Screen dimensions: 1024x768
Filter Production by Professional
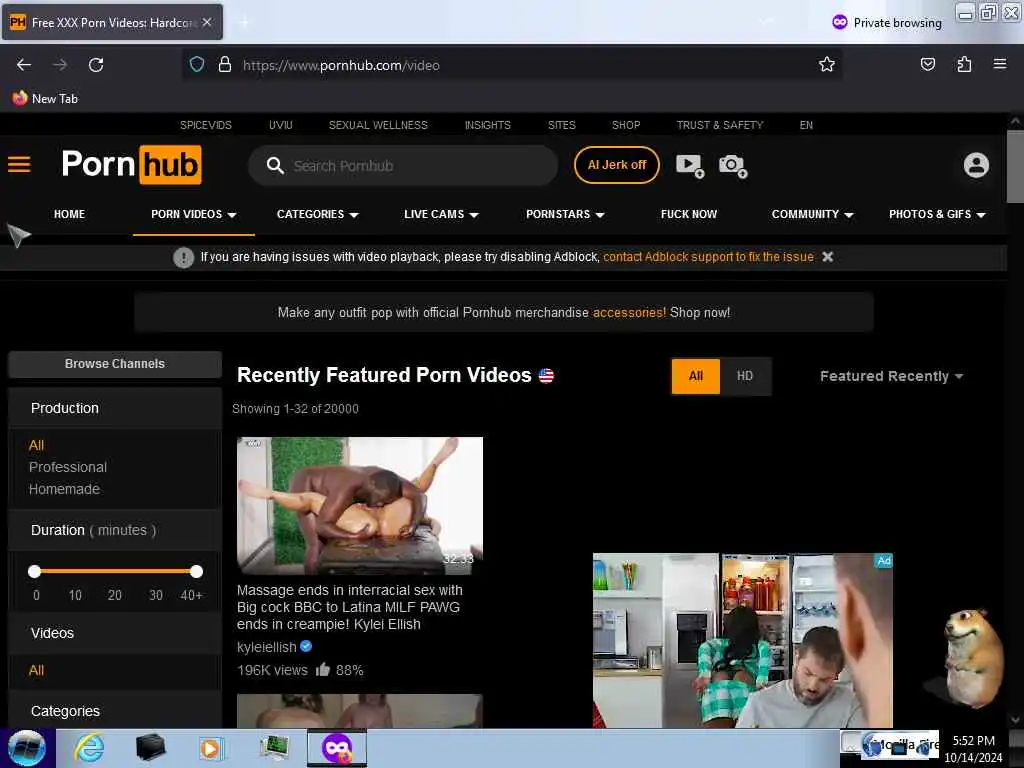[x=68, y=467]
